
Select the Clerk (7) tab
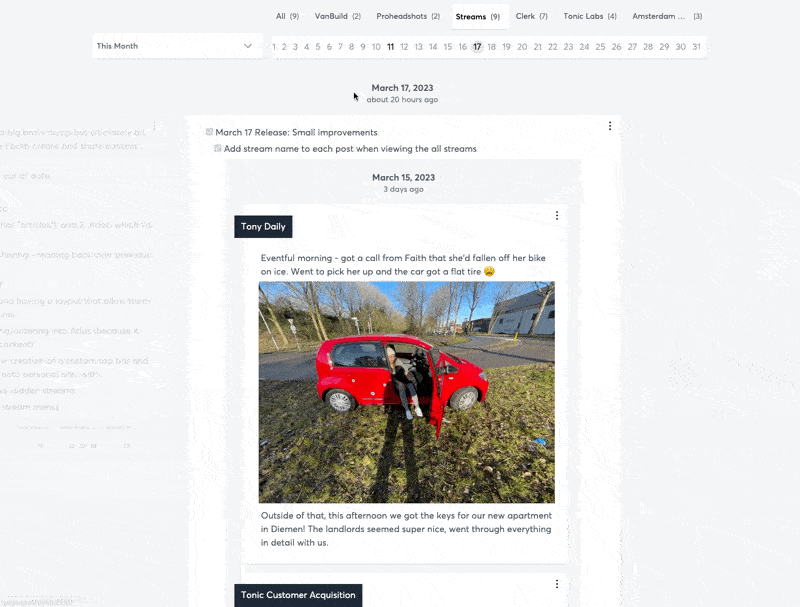(x=531, y=16)
